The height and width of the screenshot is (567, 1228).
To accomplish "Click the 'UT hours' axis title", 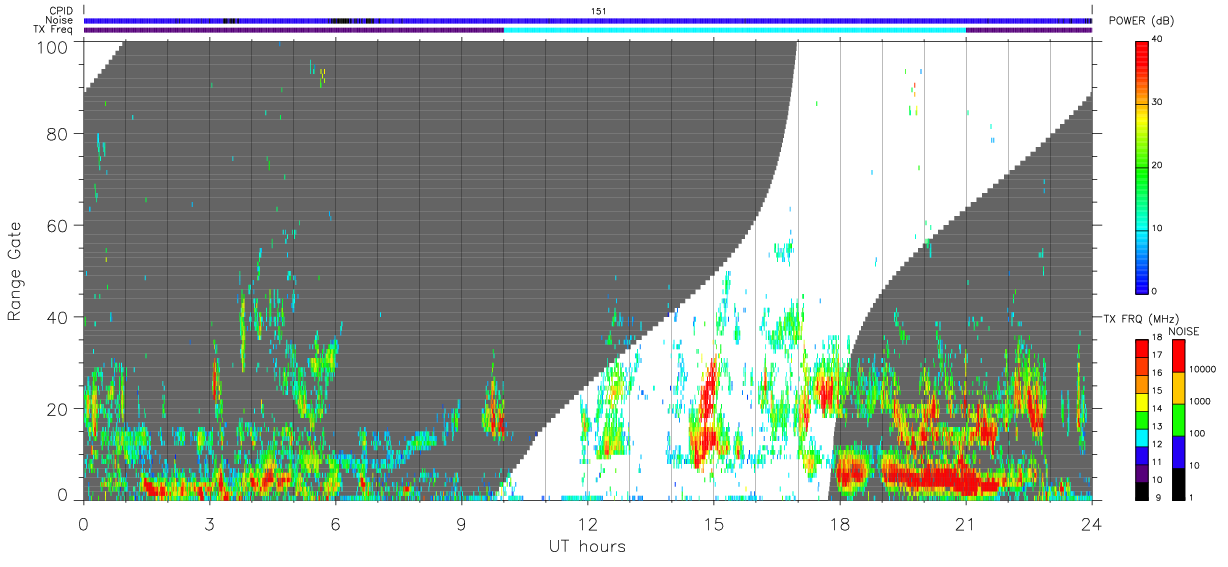I will [587, 546].
